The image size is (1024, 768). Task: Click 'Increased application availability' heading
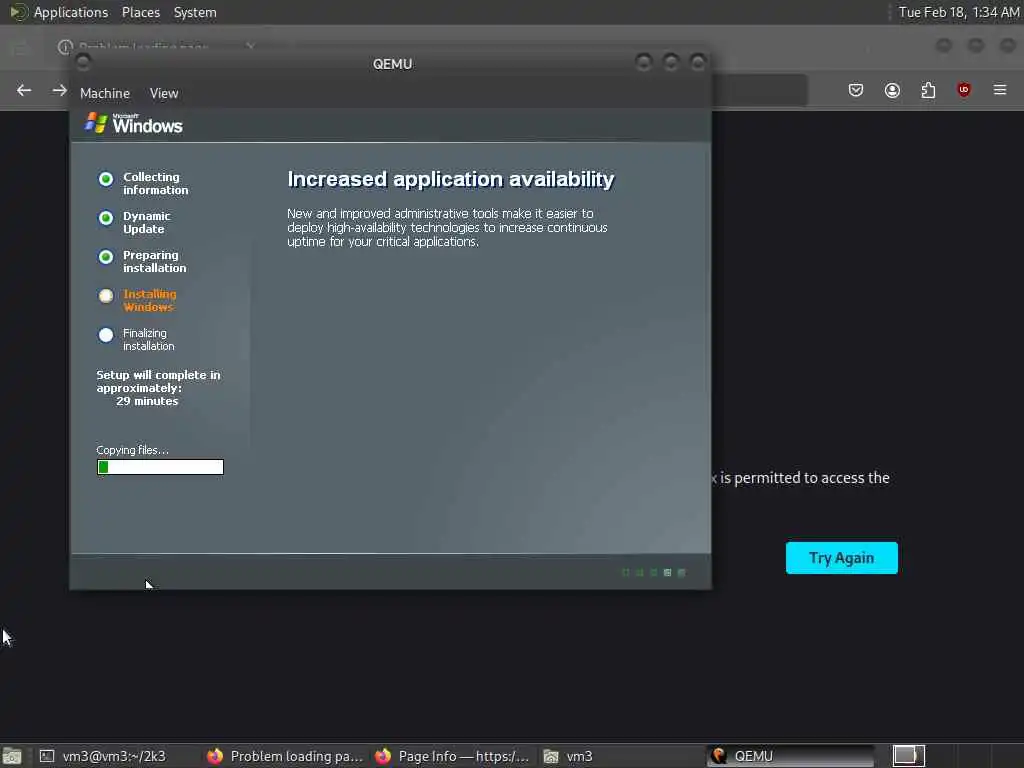[451, 180]
